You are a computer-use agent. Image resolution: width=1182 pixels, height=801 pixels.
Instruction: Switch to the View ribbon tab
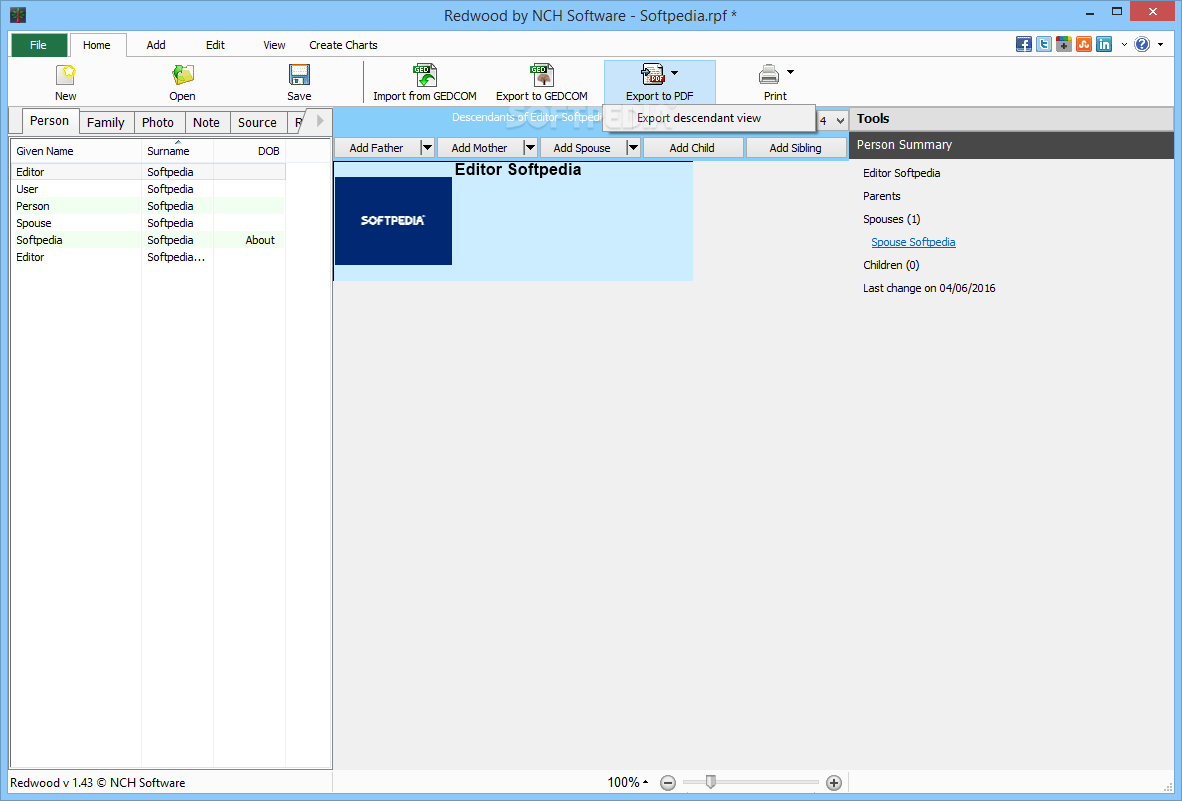coord(274,45)
